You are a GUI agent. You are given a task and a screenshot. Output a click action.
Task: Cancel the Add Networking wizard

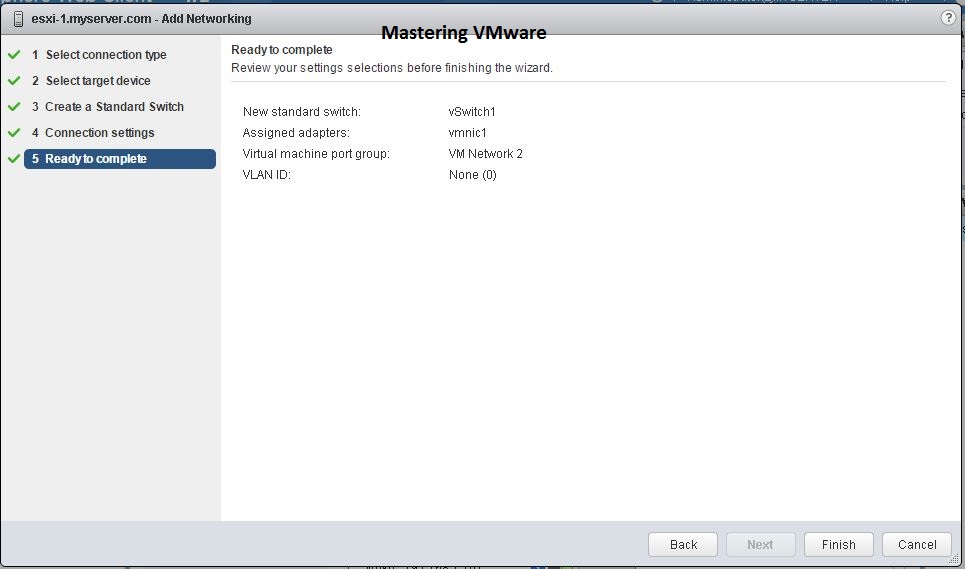[x=917, y=544]
